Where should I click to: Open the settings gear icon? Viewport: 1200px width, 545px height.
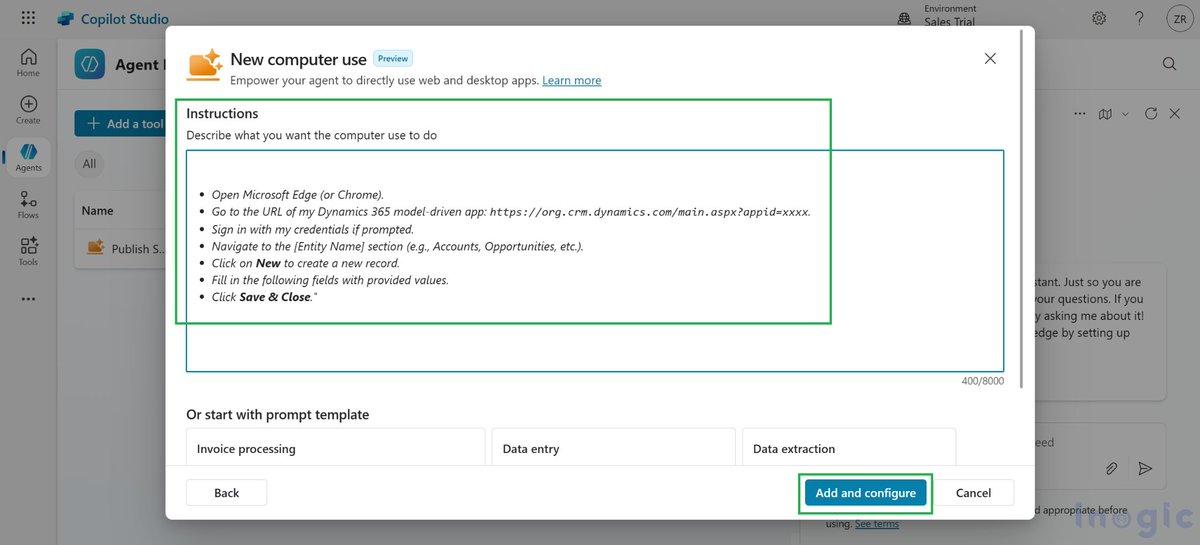point(1099,18)
